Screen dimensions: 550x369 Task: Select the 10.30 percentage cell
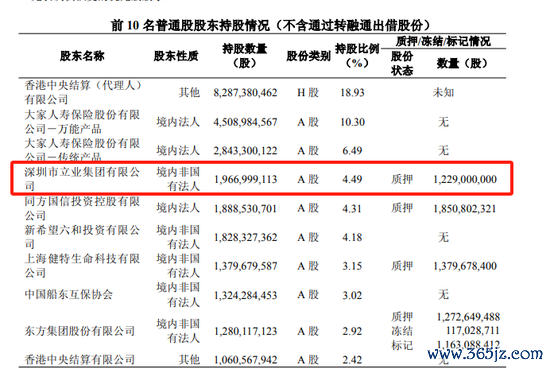pyautogui.click(x=353, y=122)
